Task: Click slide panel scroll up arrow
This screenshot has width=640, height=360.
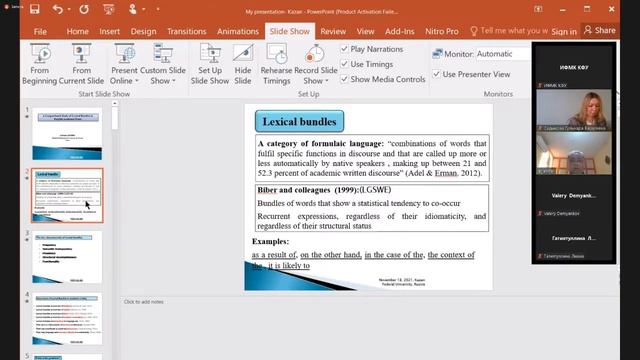Action: (115, 104)
